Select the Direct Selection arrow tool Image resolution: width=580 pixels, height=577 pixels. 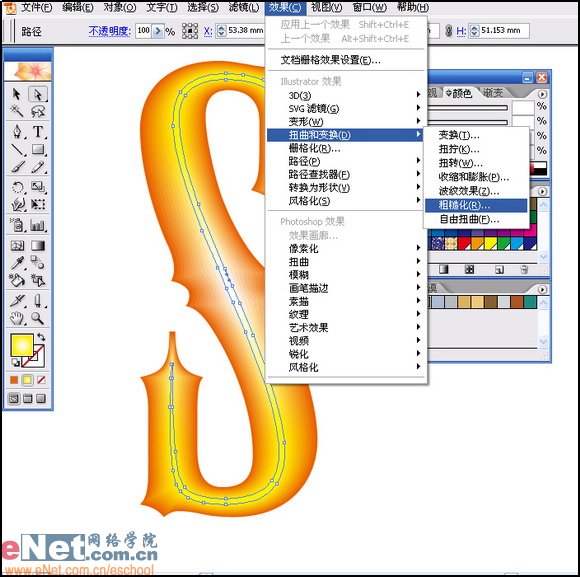tap(38, 94)
